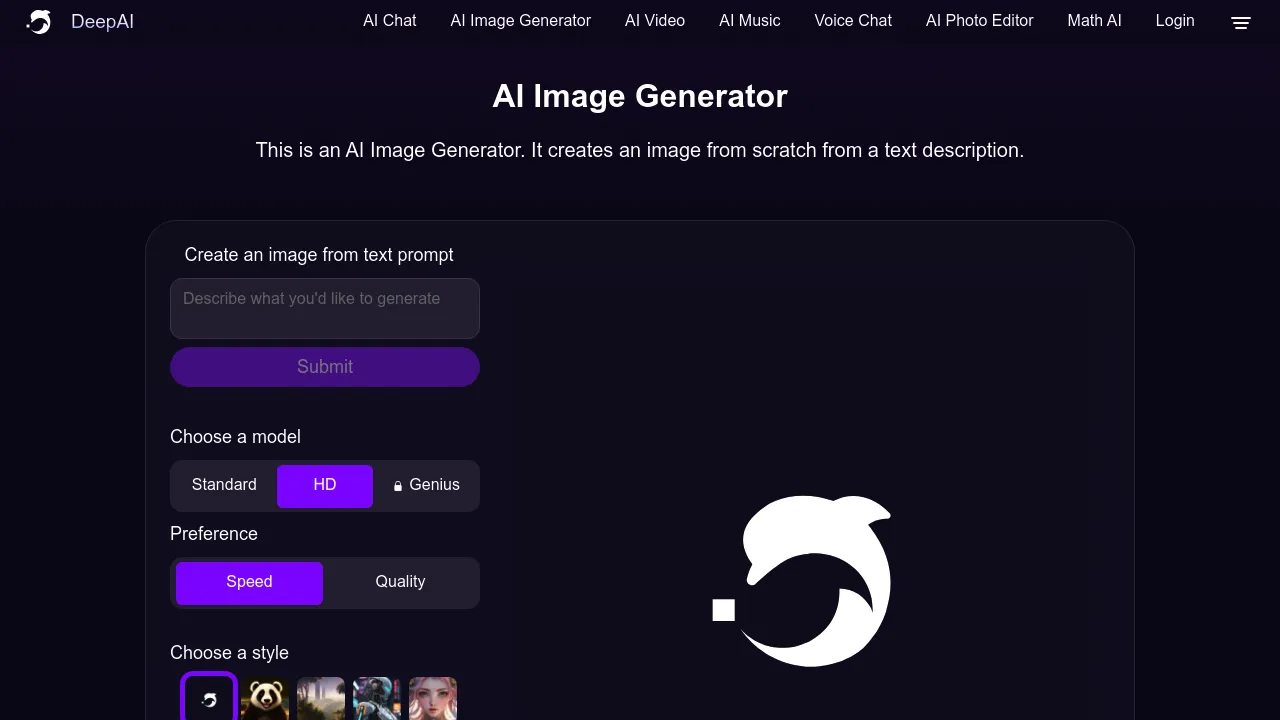Click the image prompt text field
1280x720 pixels.
pyautogui.click(x=325, y=308)
